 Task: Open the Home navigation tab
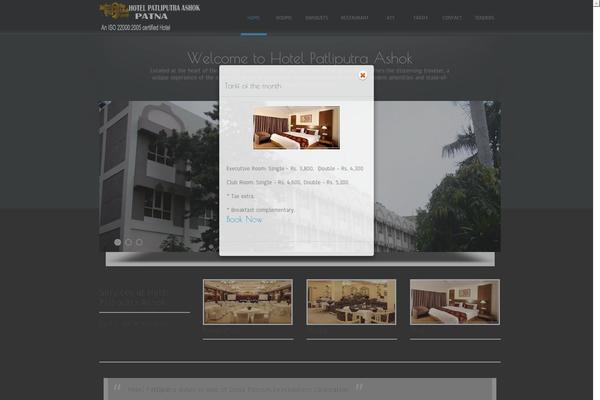coord(254,18)
